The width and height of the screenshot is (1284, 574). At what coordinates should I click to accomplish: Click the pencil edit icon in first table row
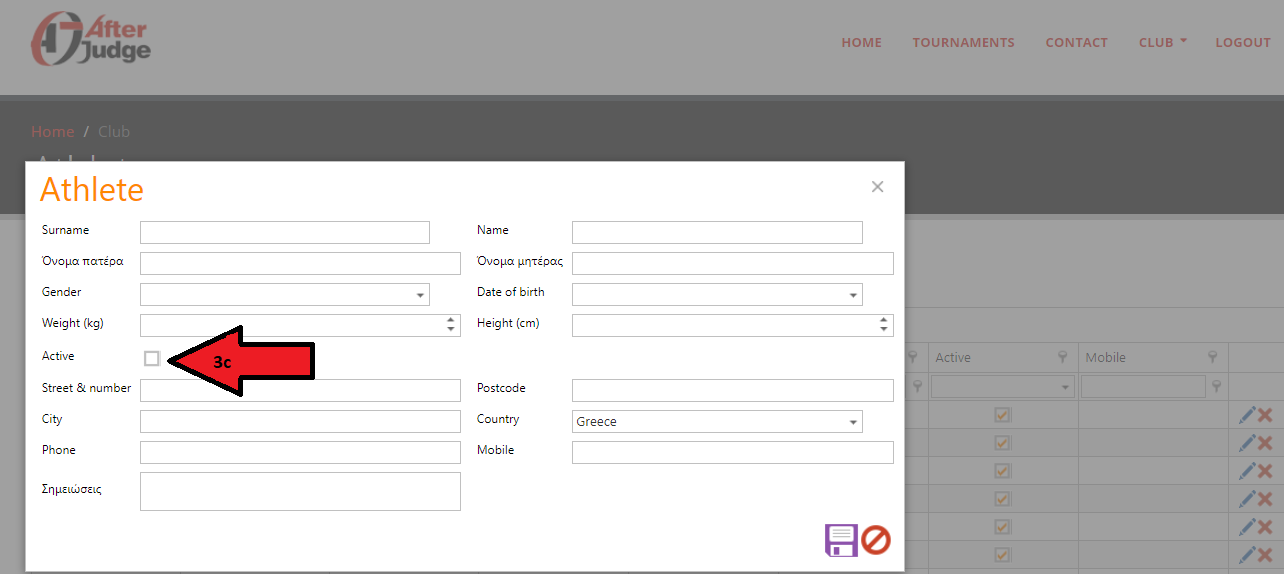click(1246, 415)
